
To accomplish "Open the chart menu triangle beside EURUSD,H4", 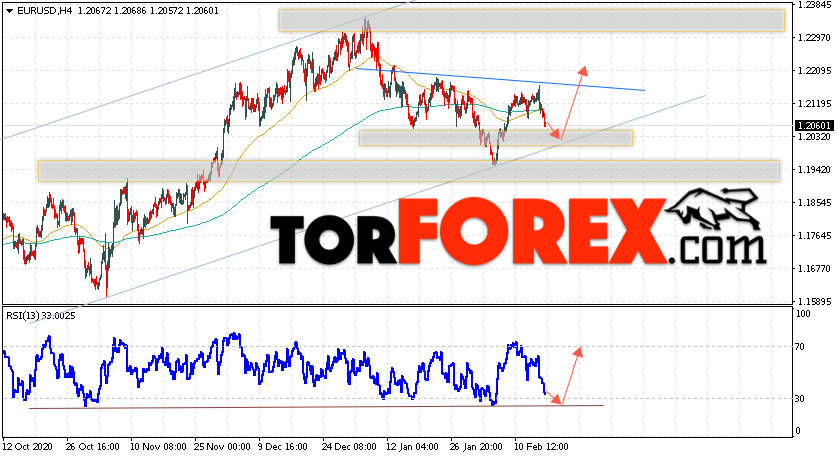I will (x=9, y=11).
